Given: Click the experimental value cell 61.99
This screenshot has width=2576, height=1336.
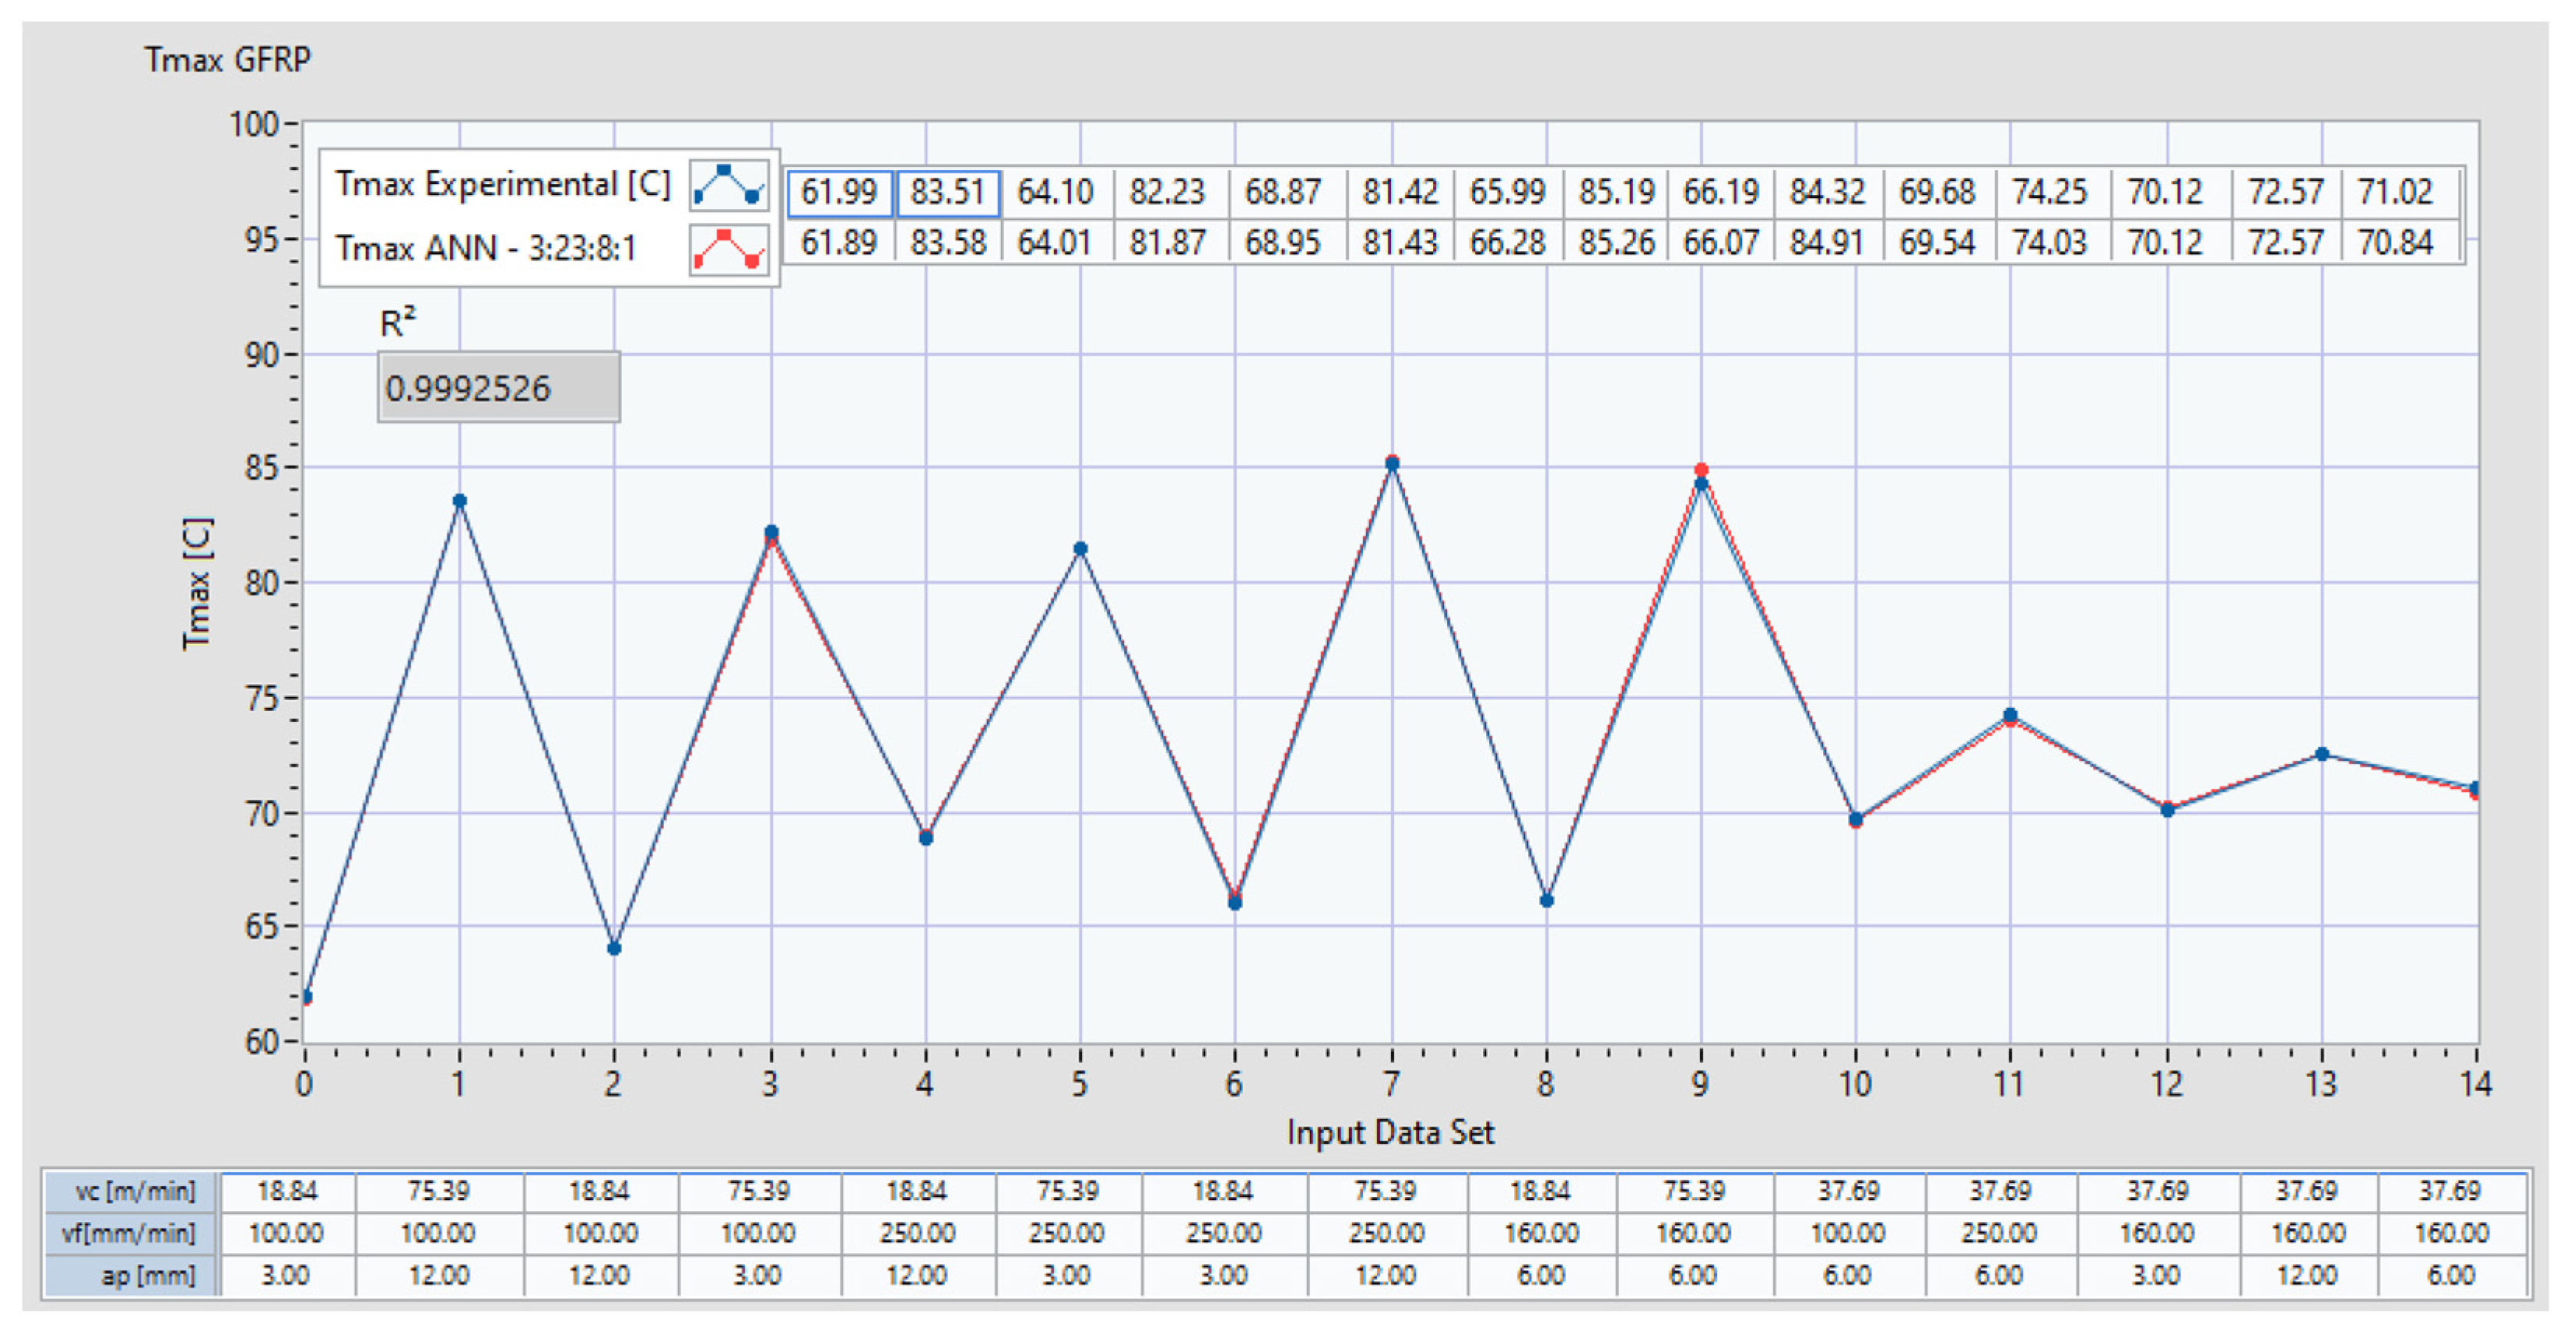Looking at the screenshot, I should [839, 192].
